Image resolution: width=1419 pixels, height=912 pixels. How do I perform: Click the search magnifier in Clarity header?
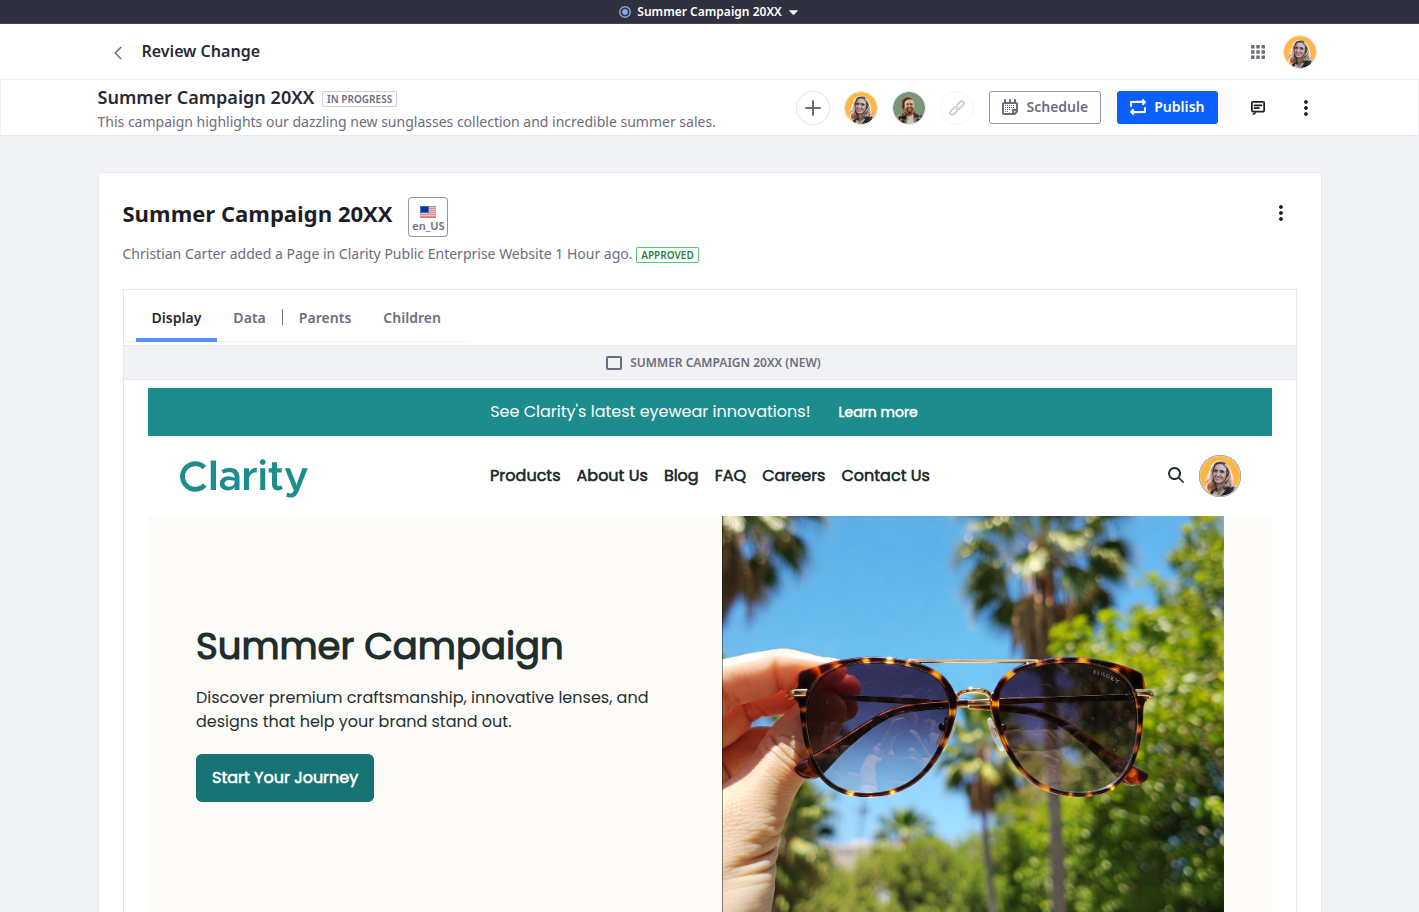(x=1176, y=476)
